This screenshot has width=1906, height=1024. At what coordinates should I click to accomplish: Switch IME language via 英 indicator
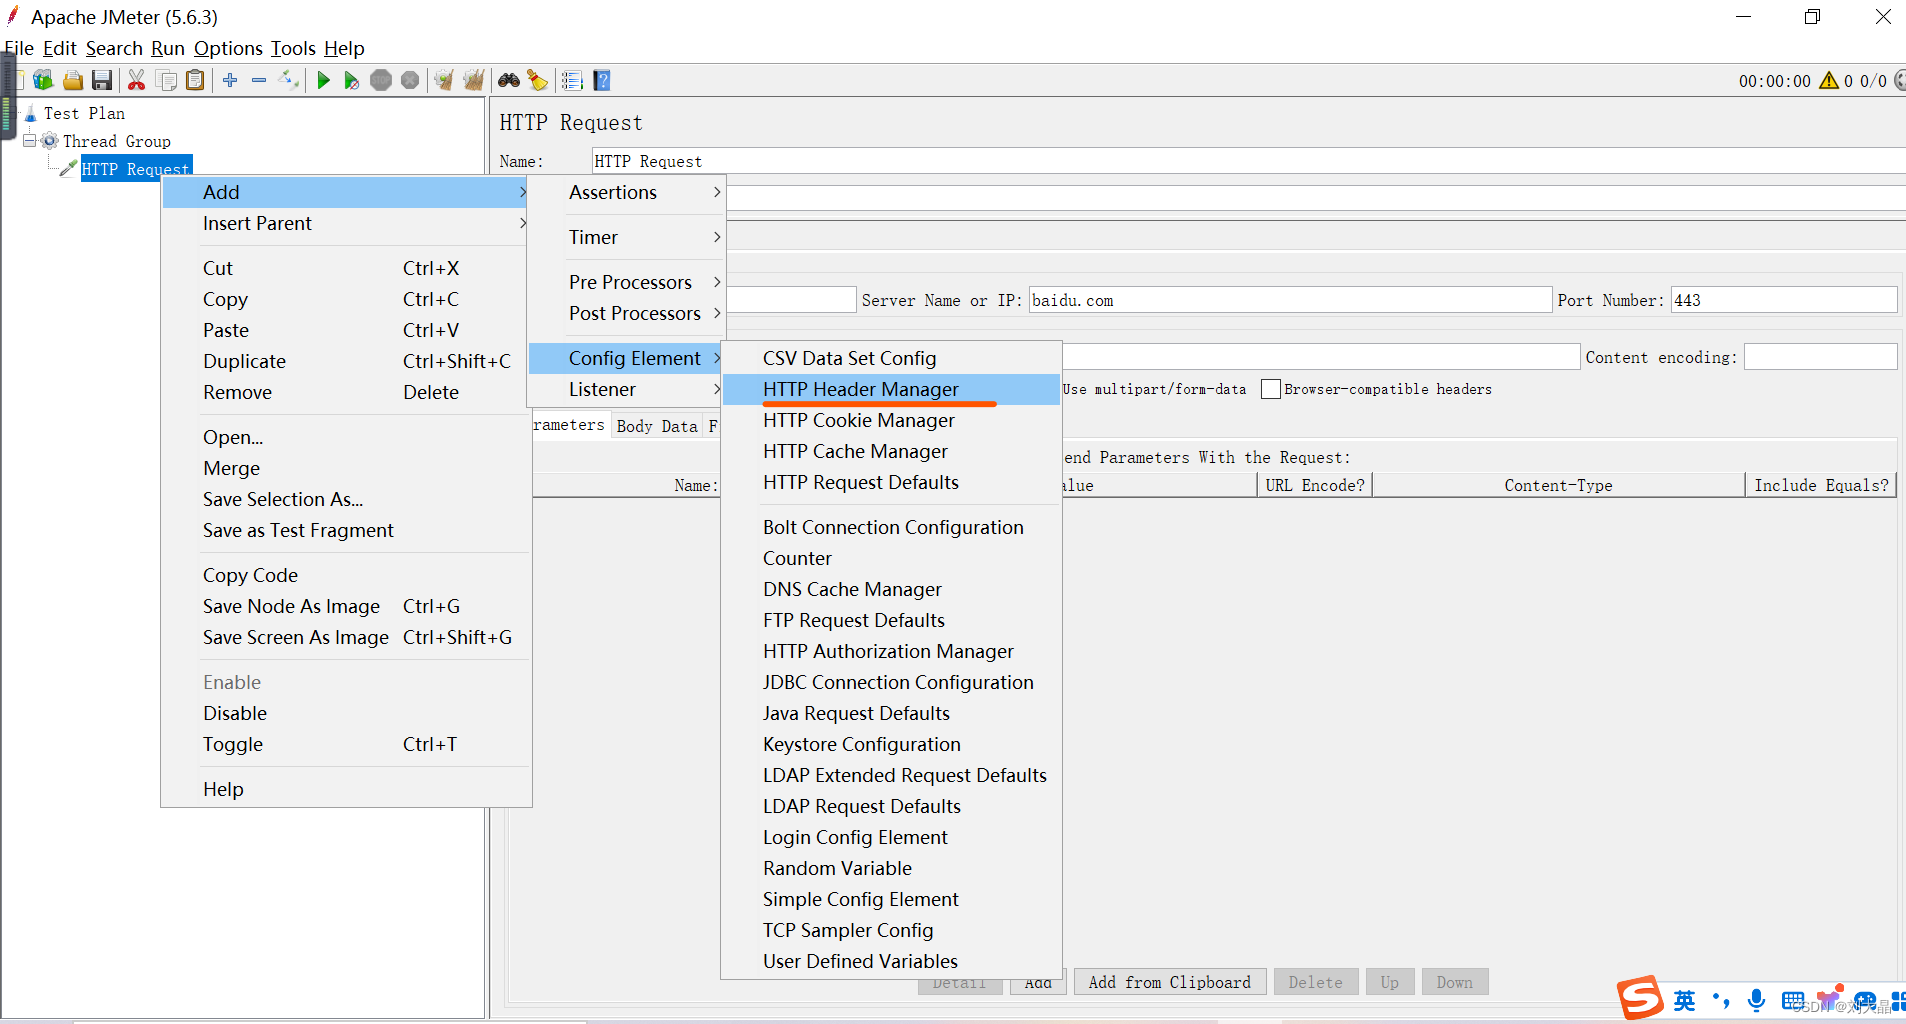(x=1685, y=1000)
